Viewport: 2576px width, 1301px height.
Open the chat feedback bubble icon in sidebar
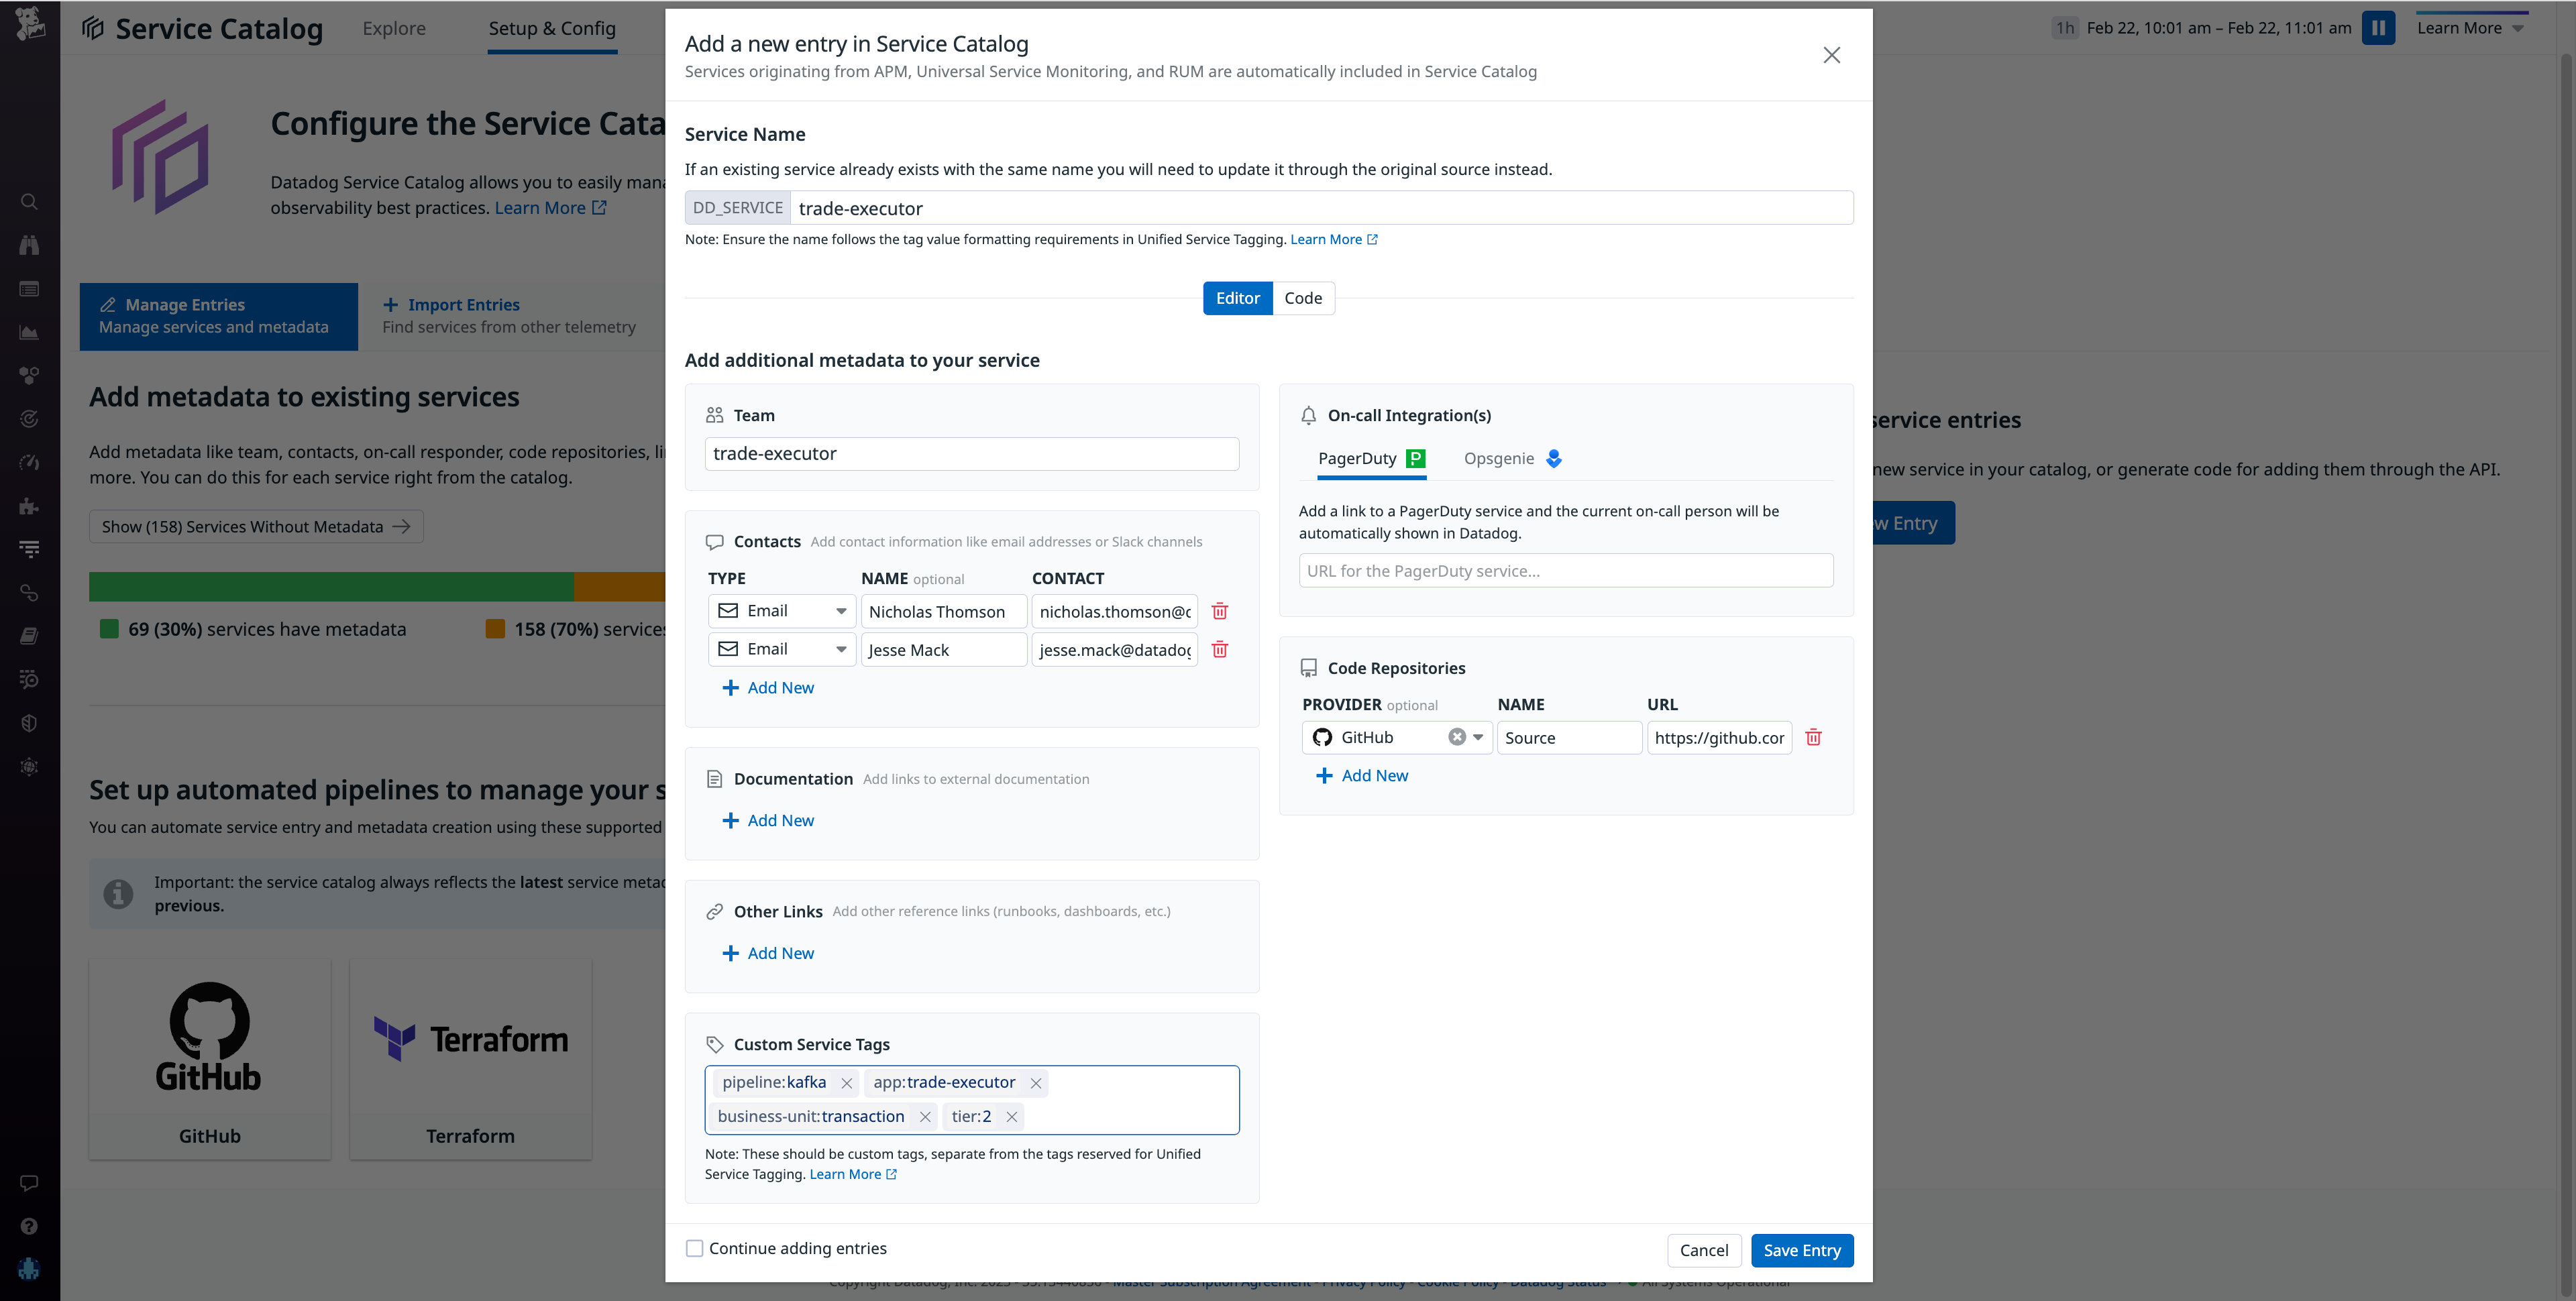29,1182
